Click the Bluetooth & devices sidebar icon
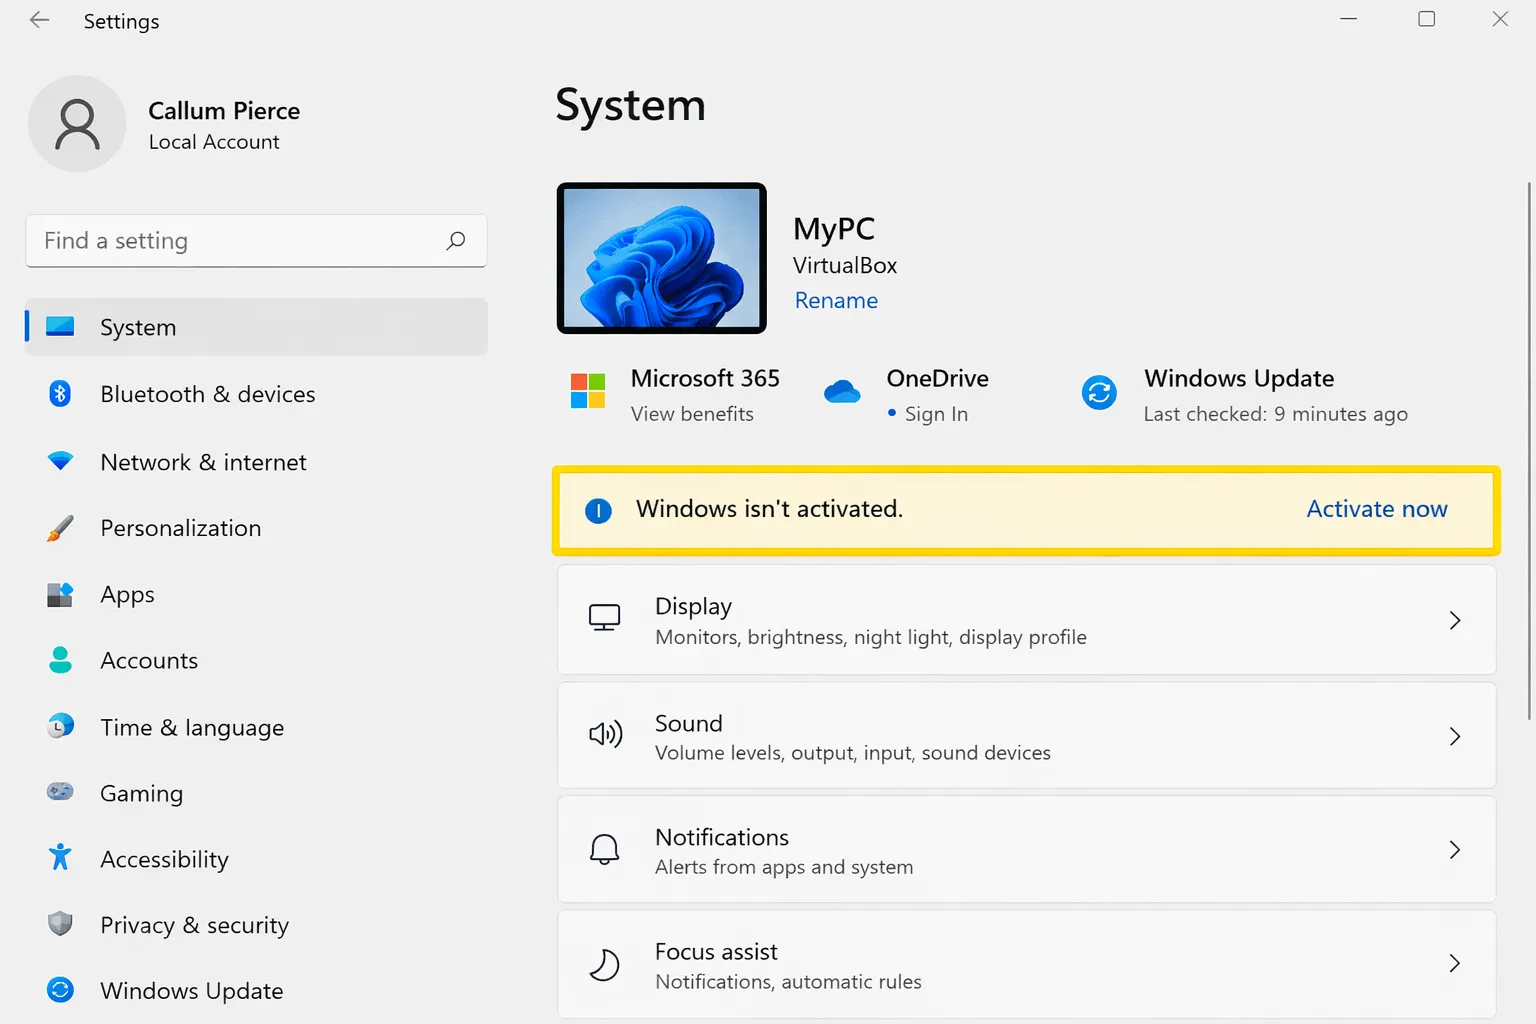Viewport: 1536px width, 1024px height. click(x=60, y=394)
